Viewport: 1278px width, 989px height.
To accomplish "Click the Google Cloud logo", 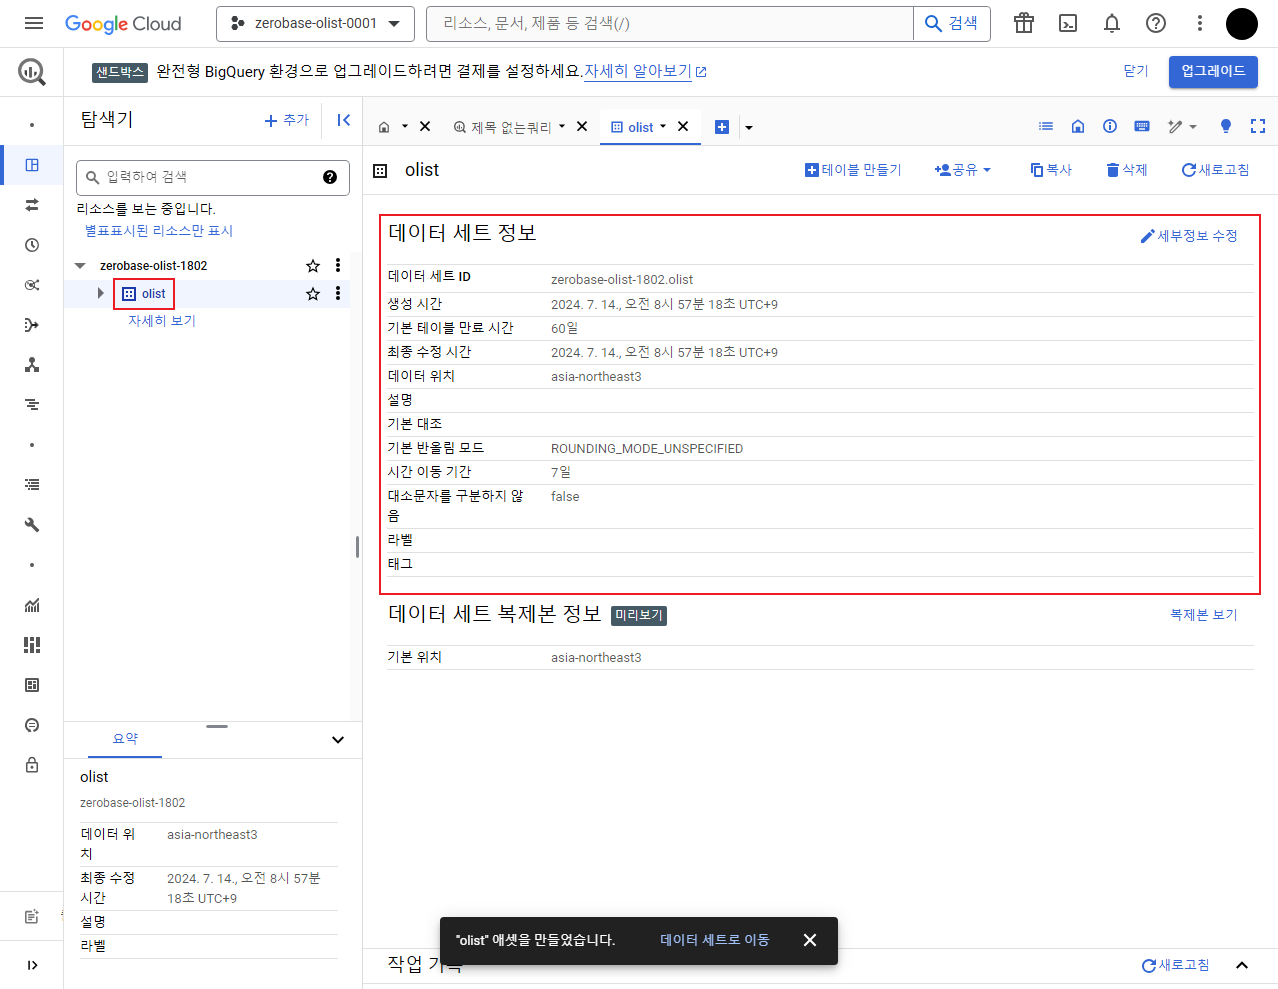I will [x=123, y=23].
